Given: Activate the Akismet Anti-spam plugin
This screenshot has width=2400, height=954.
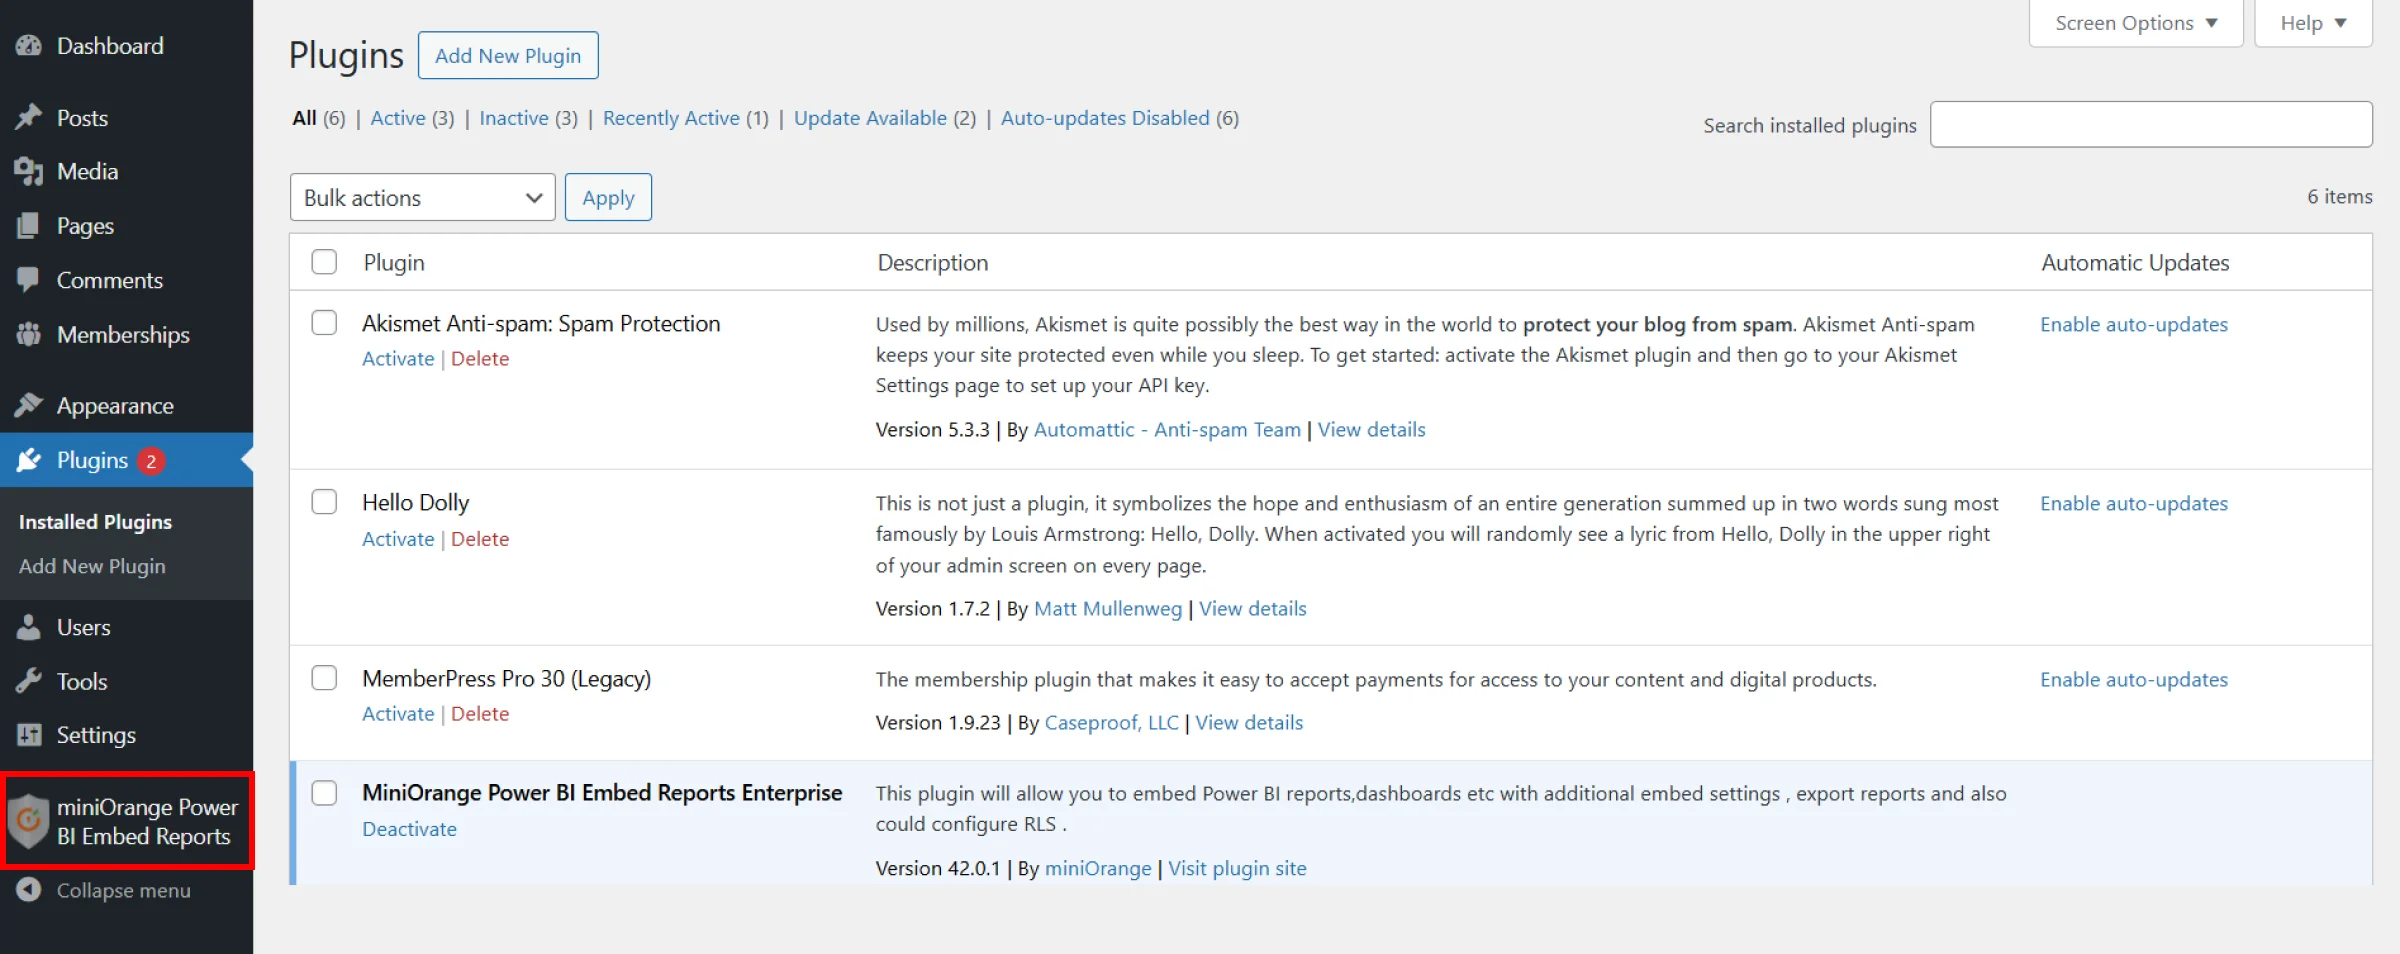Looking at the screenshot, I should tap(398, 359).
